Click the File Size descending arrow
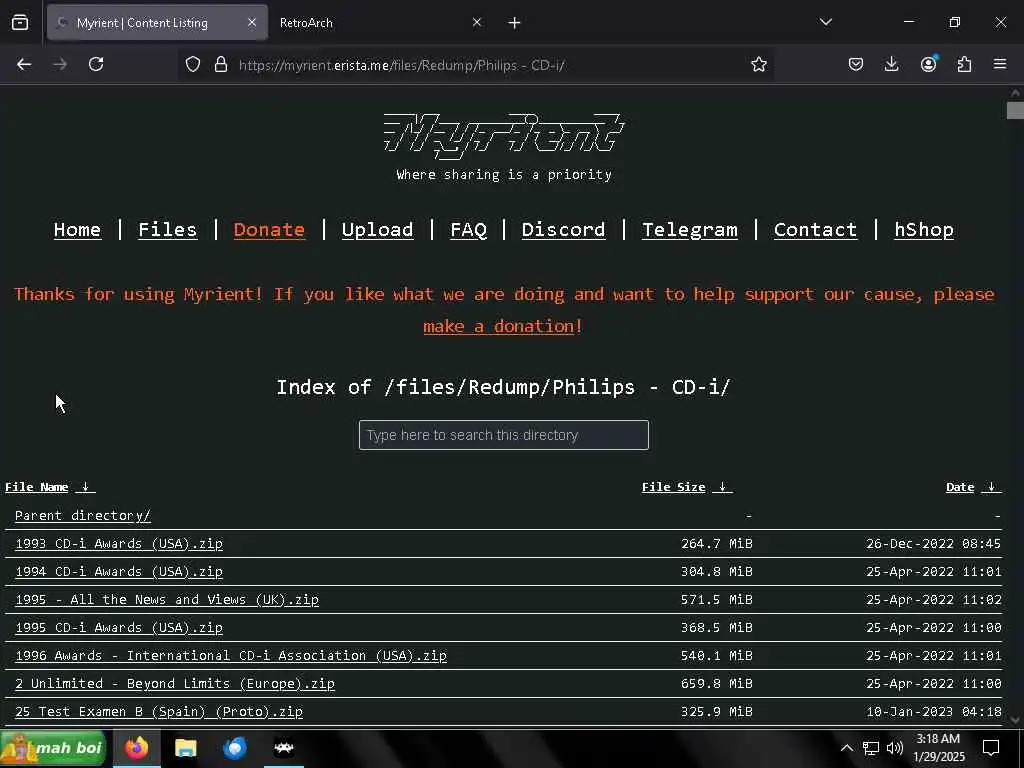Screen dimensions: 1024x768 tap(722, 487)
